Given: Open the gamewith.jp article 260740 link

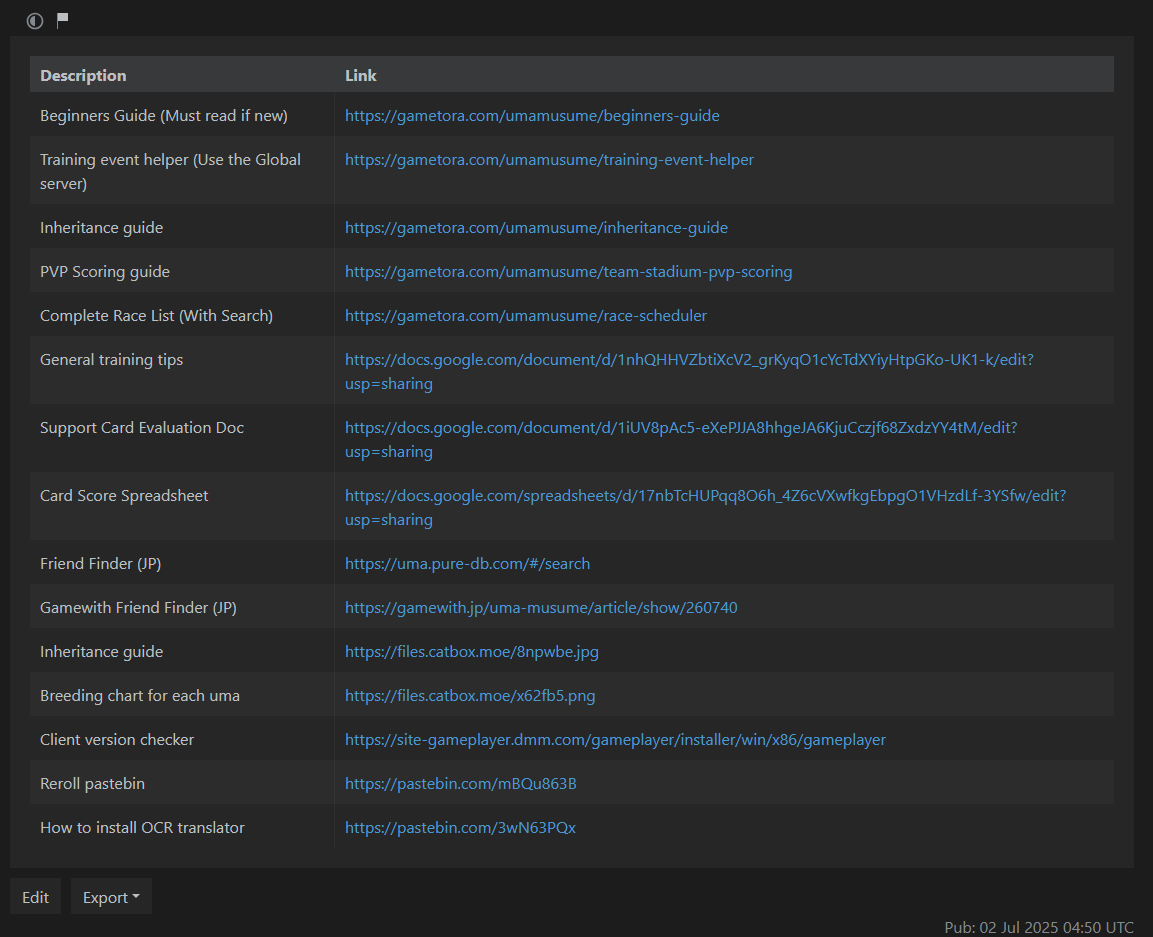Looking at the screenshot, I should 540,608.
